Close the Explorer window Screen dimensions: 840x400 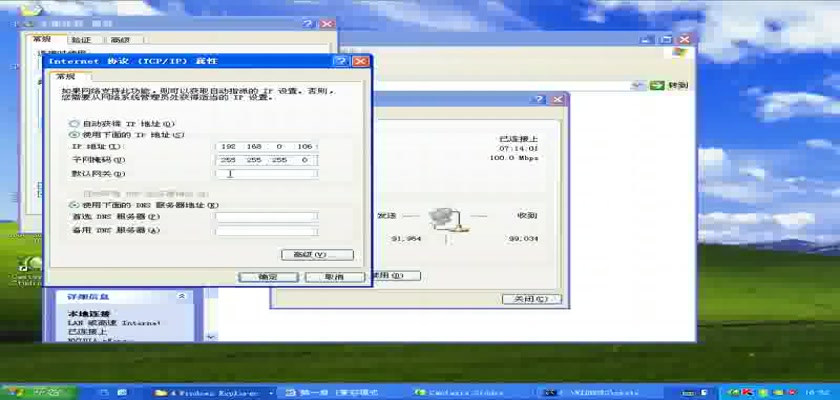[684, 39]
